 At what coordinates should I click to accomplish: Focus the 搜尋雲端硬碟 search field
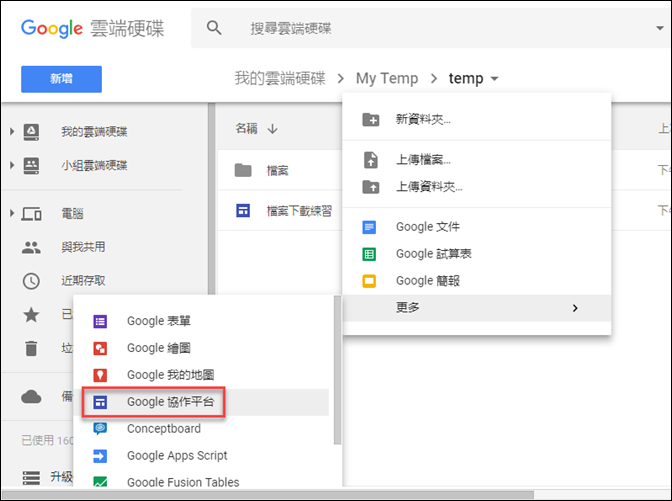coord(429,28)
